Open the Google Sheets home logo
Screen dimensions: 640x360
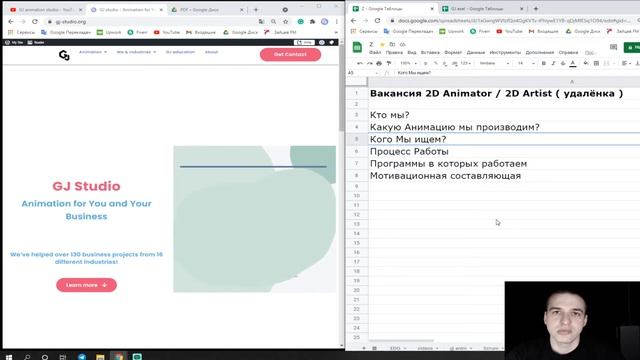point(357,48)
